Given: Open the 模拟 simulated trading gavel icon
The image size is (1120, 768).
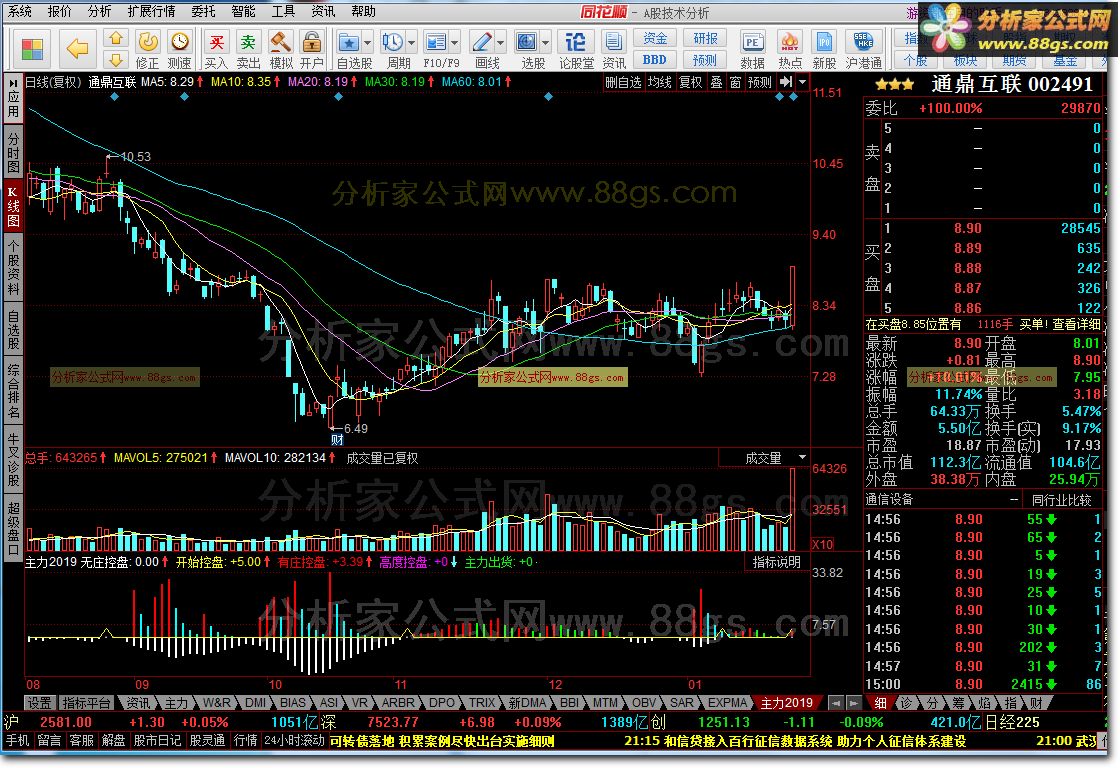Looking at the screenshot, I should point(280,49).
